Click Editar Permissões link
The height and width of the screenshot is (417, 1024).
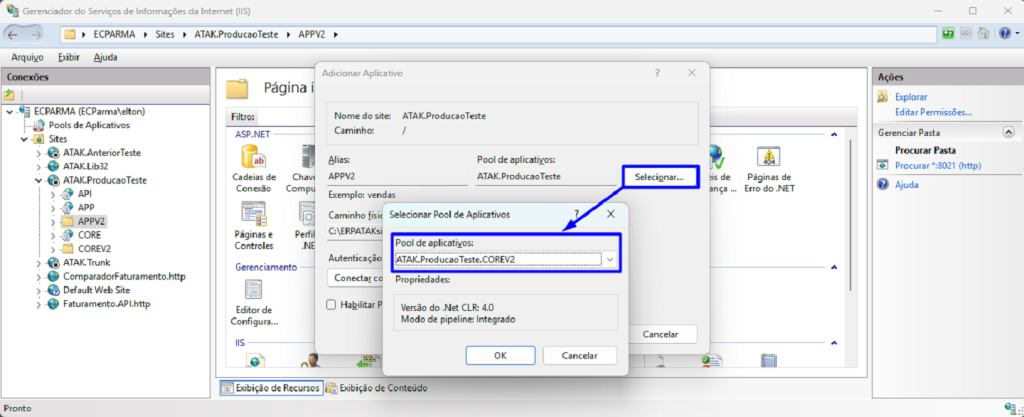coord(933,112)
